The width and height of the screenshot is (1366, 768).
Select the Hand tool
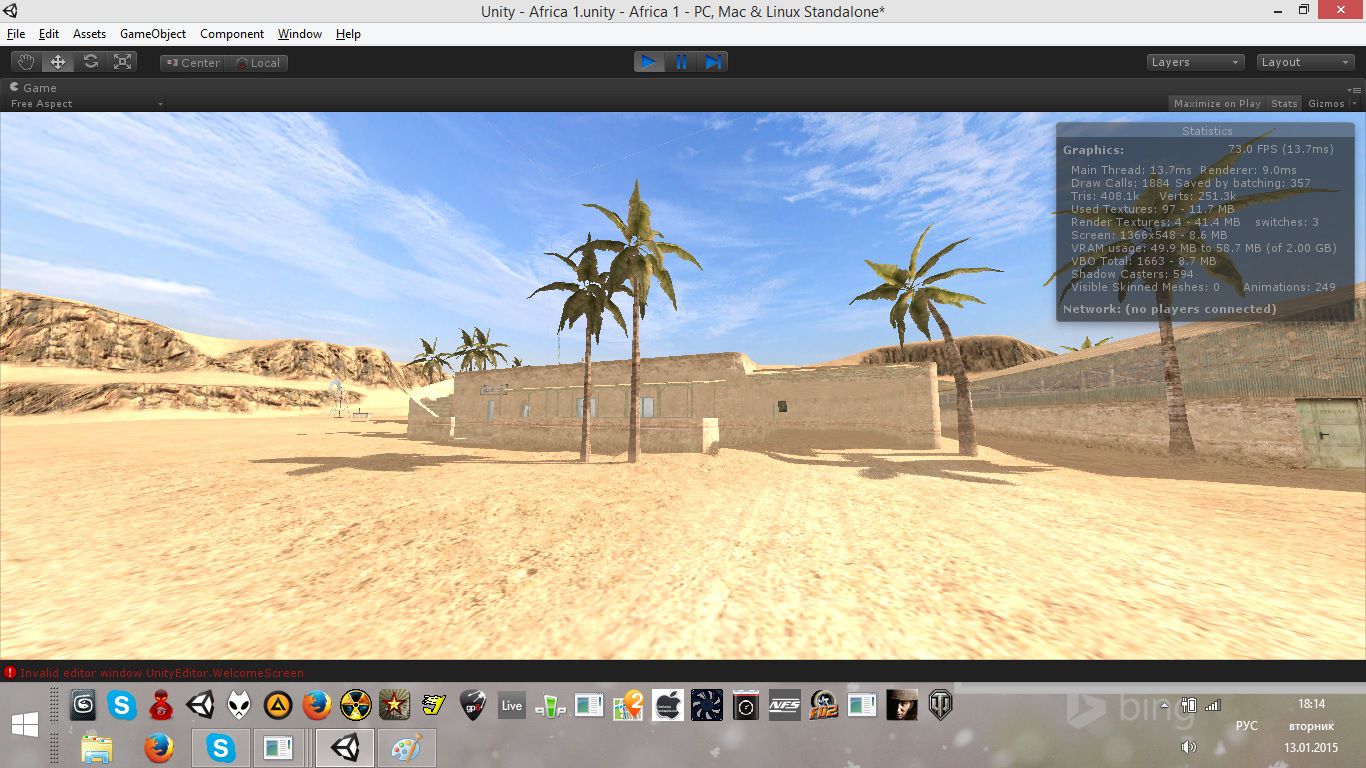(x=26, y=62)
